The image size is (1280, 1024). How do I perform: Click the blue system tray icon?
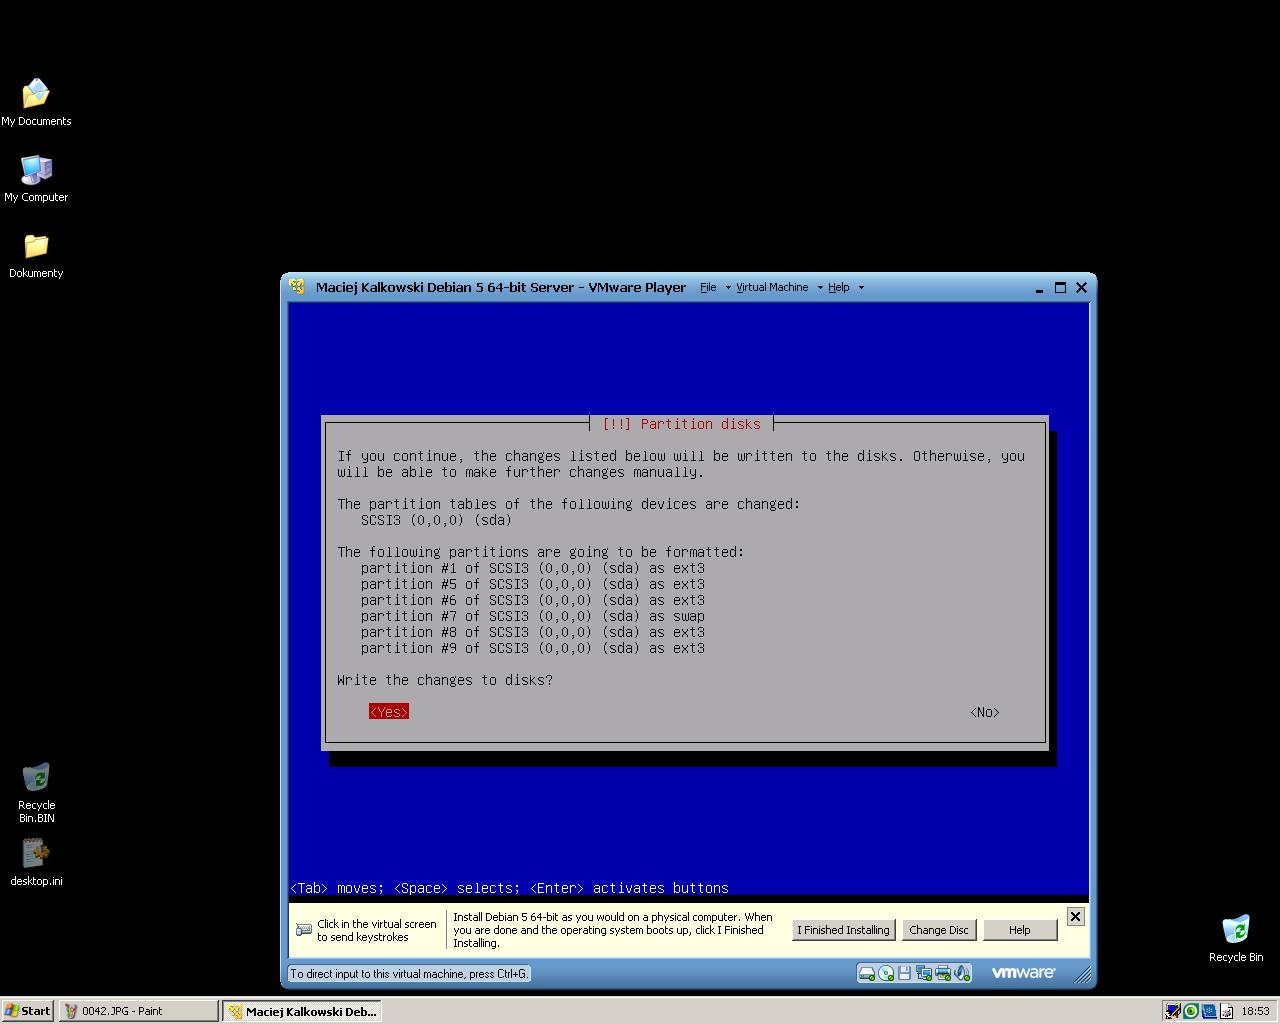point(1208,1011)
